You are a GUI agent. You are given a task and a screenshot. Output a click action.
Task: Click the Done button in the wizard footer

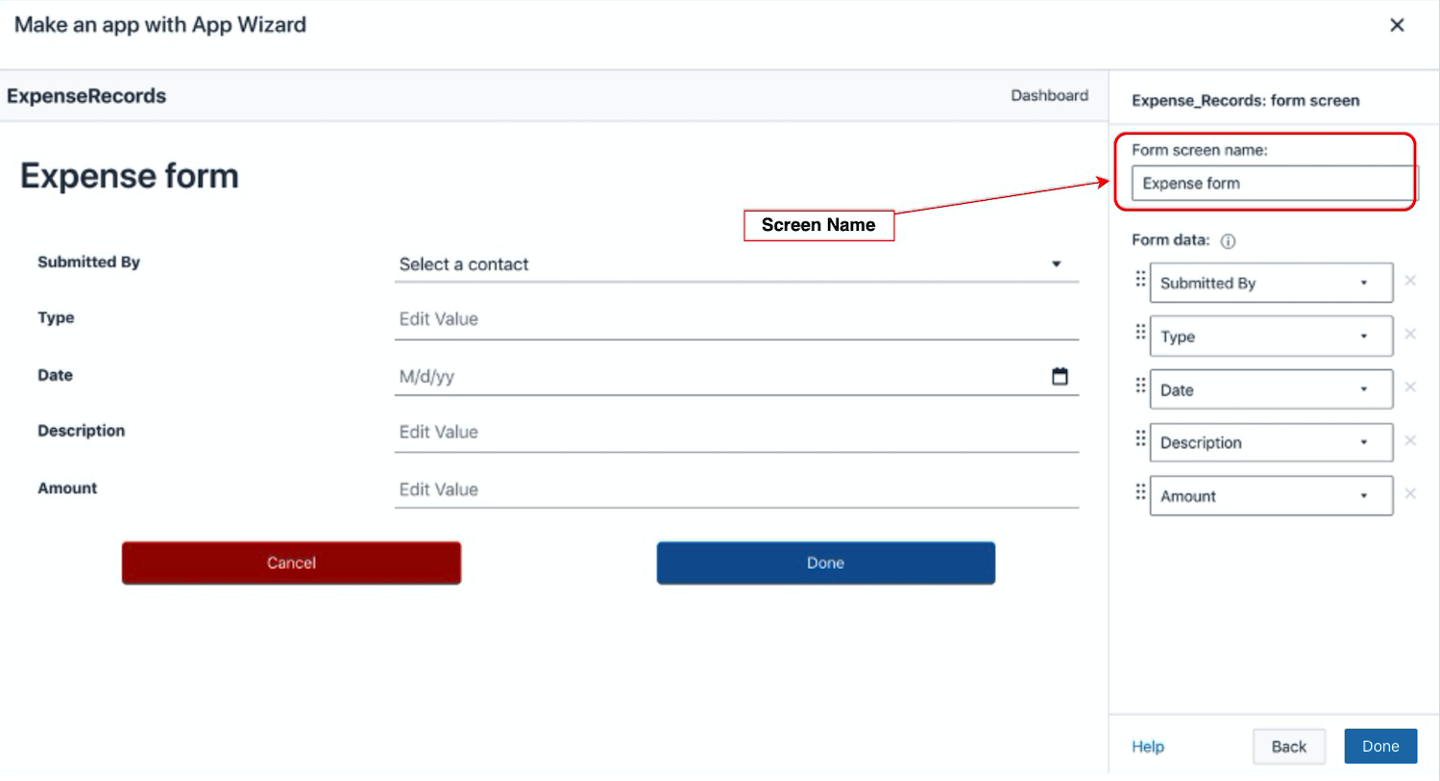[x=1381, y=747]
